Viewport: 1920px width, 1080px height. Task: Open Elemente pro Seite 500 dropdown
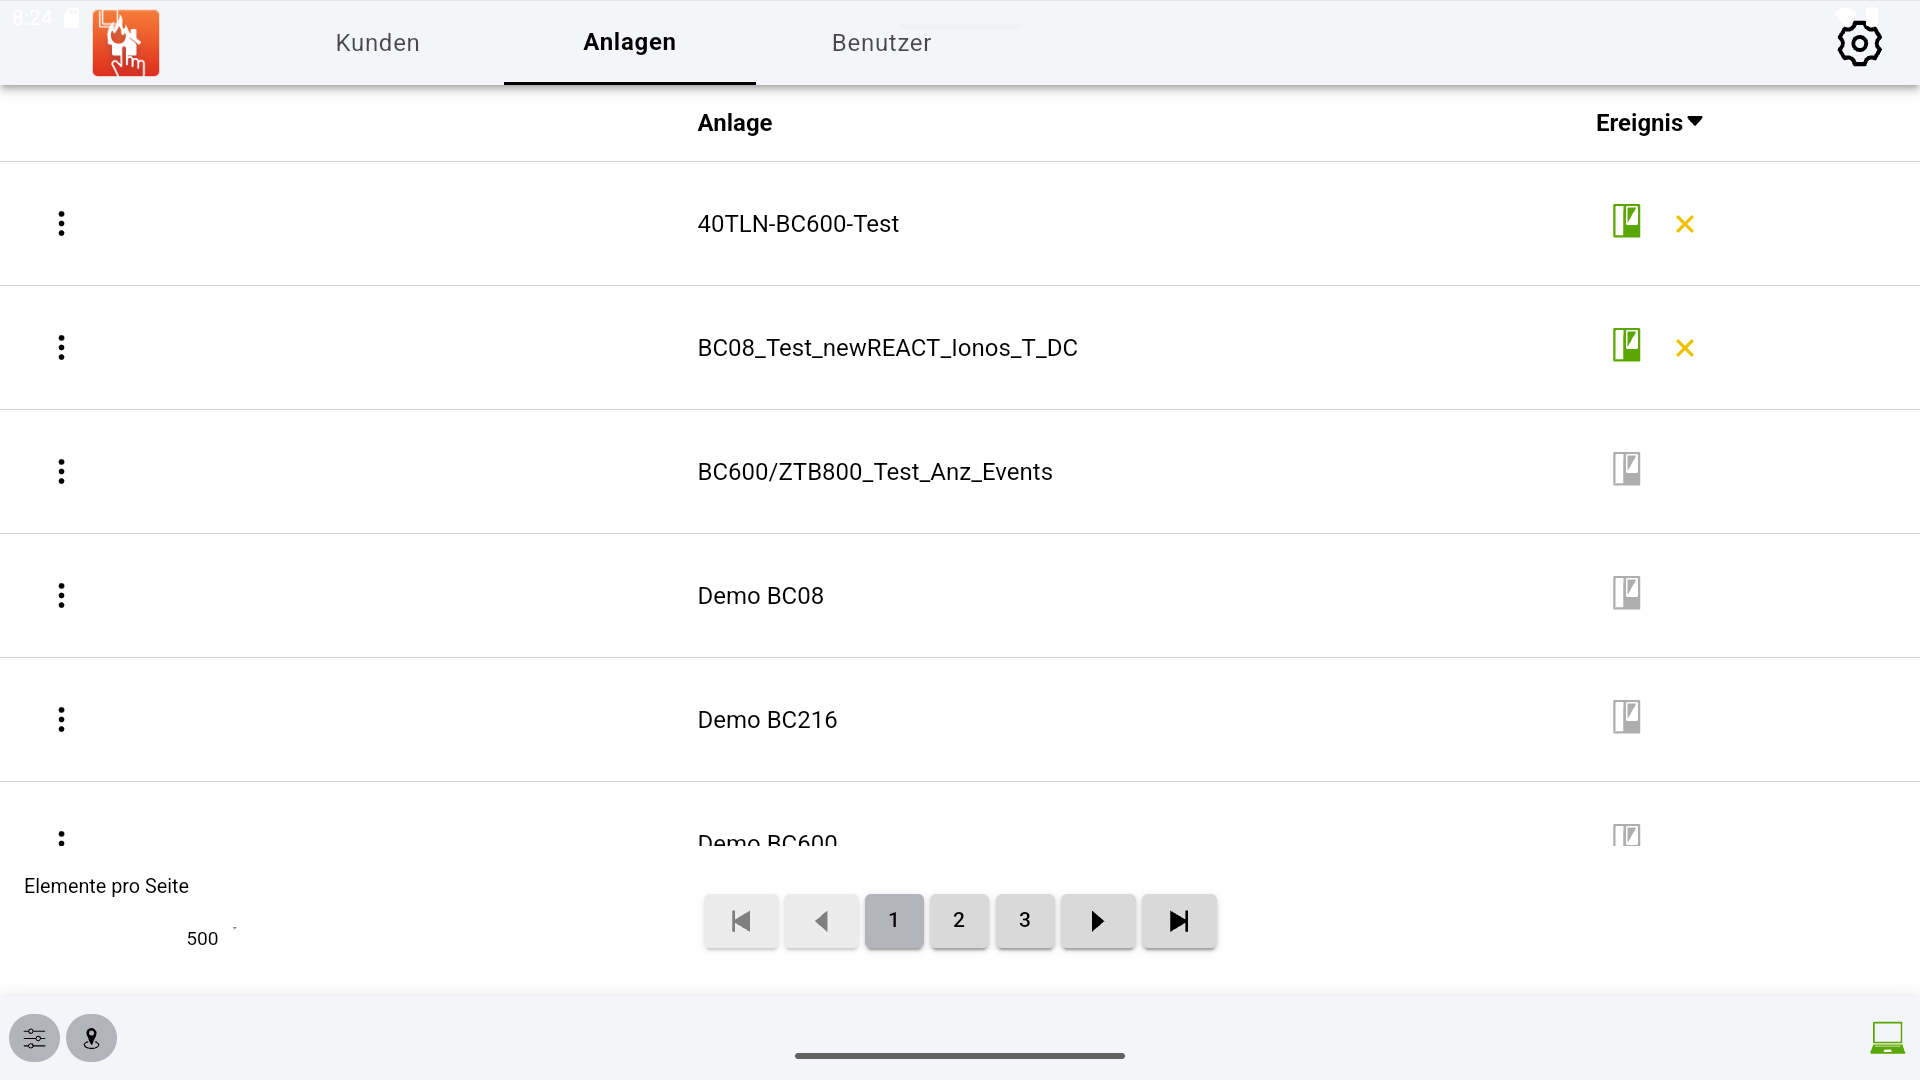pos(210,938)
